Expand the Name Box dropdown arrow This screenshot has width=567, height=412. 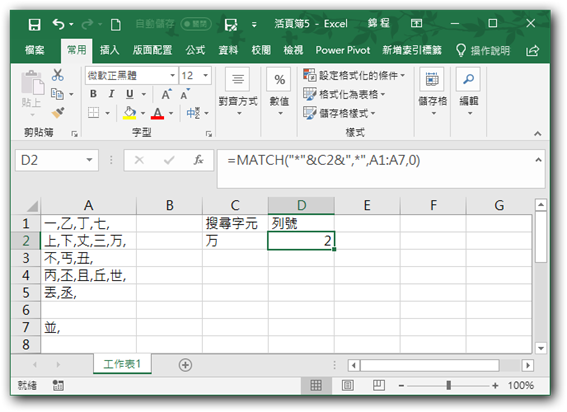89,160
